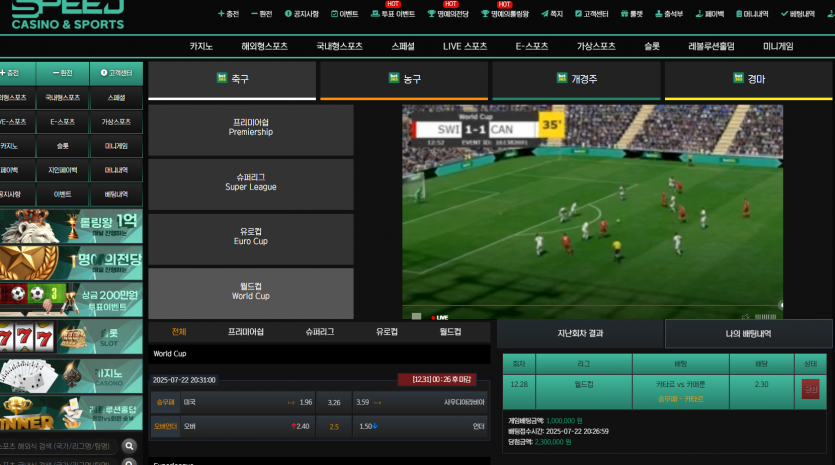This screenshot has height=465, width=835.
Task: Click the mute speaker icon on video player
Action: [746, 317]
